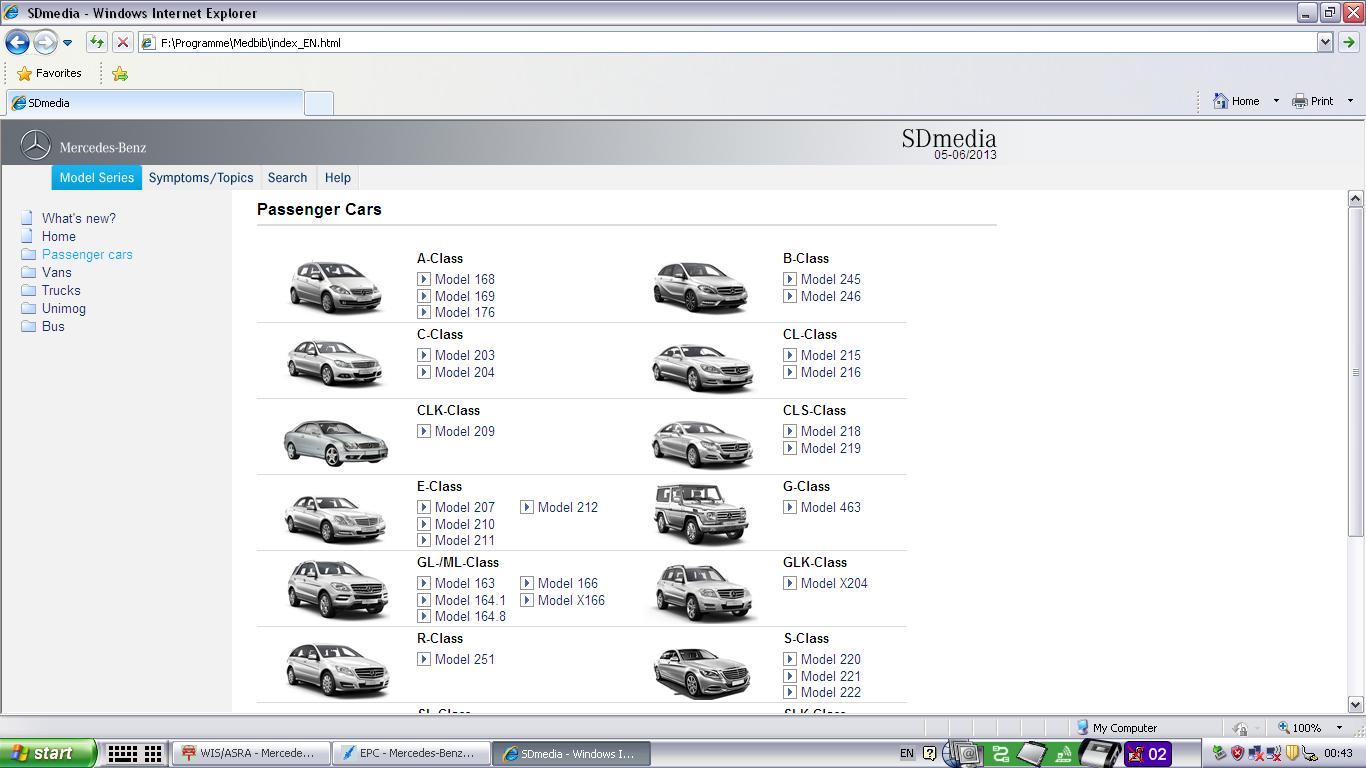Viewport: 1366px width, 768px height.
Task: Click the yellow shield tray icon
Action: click(x=1291, y=753)
